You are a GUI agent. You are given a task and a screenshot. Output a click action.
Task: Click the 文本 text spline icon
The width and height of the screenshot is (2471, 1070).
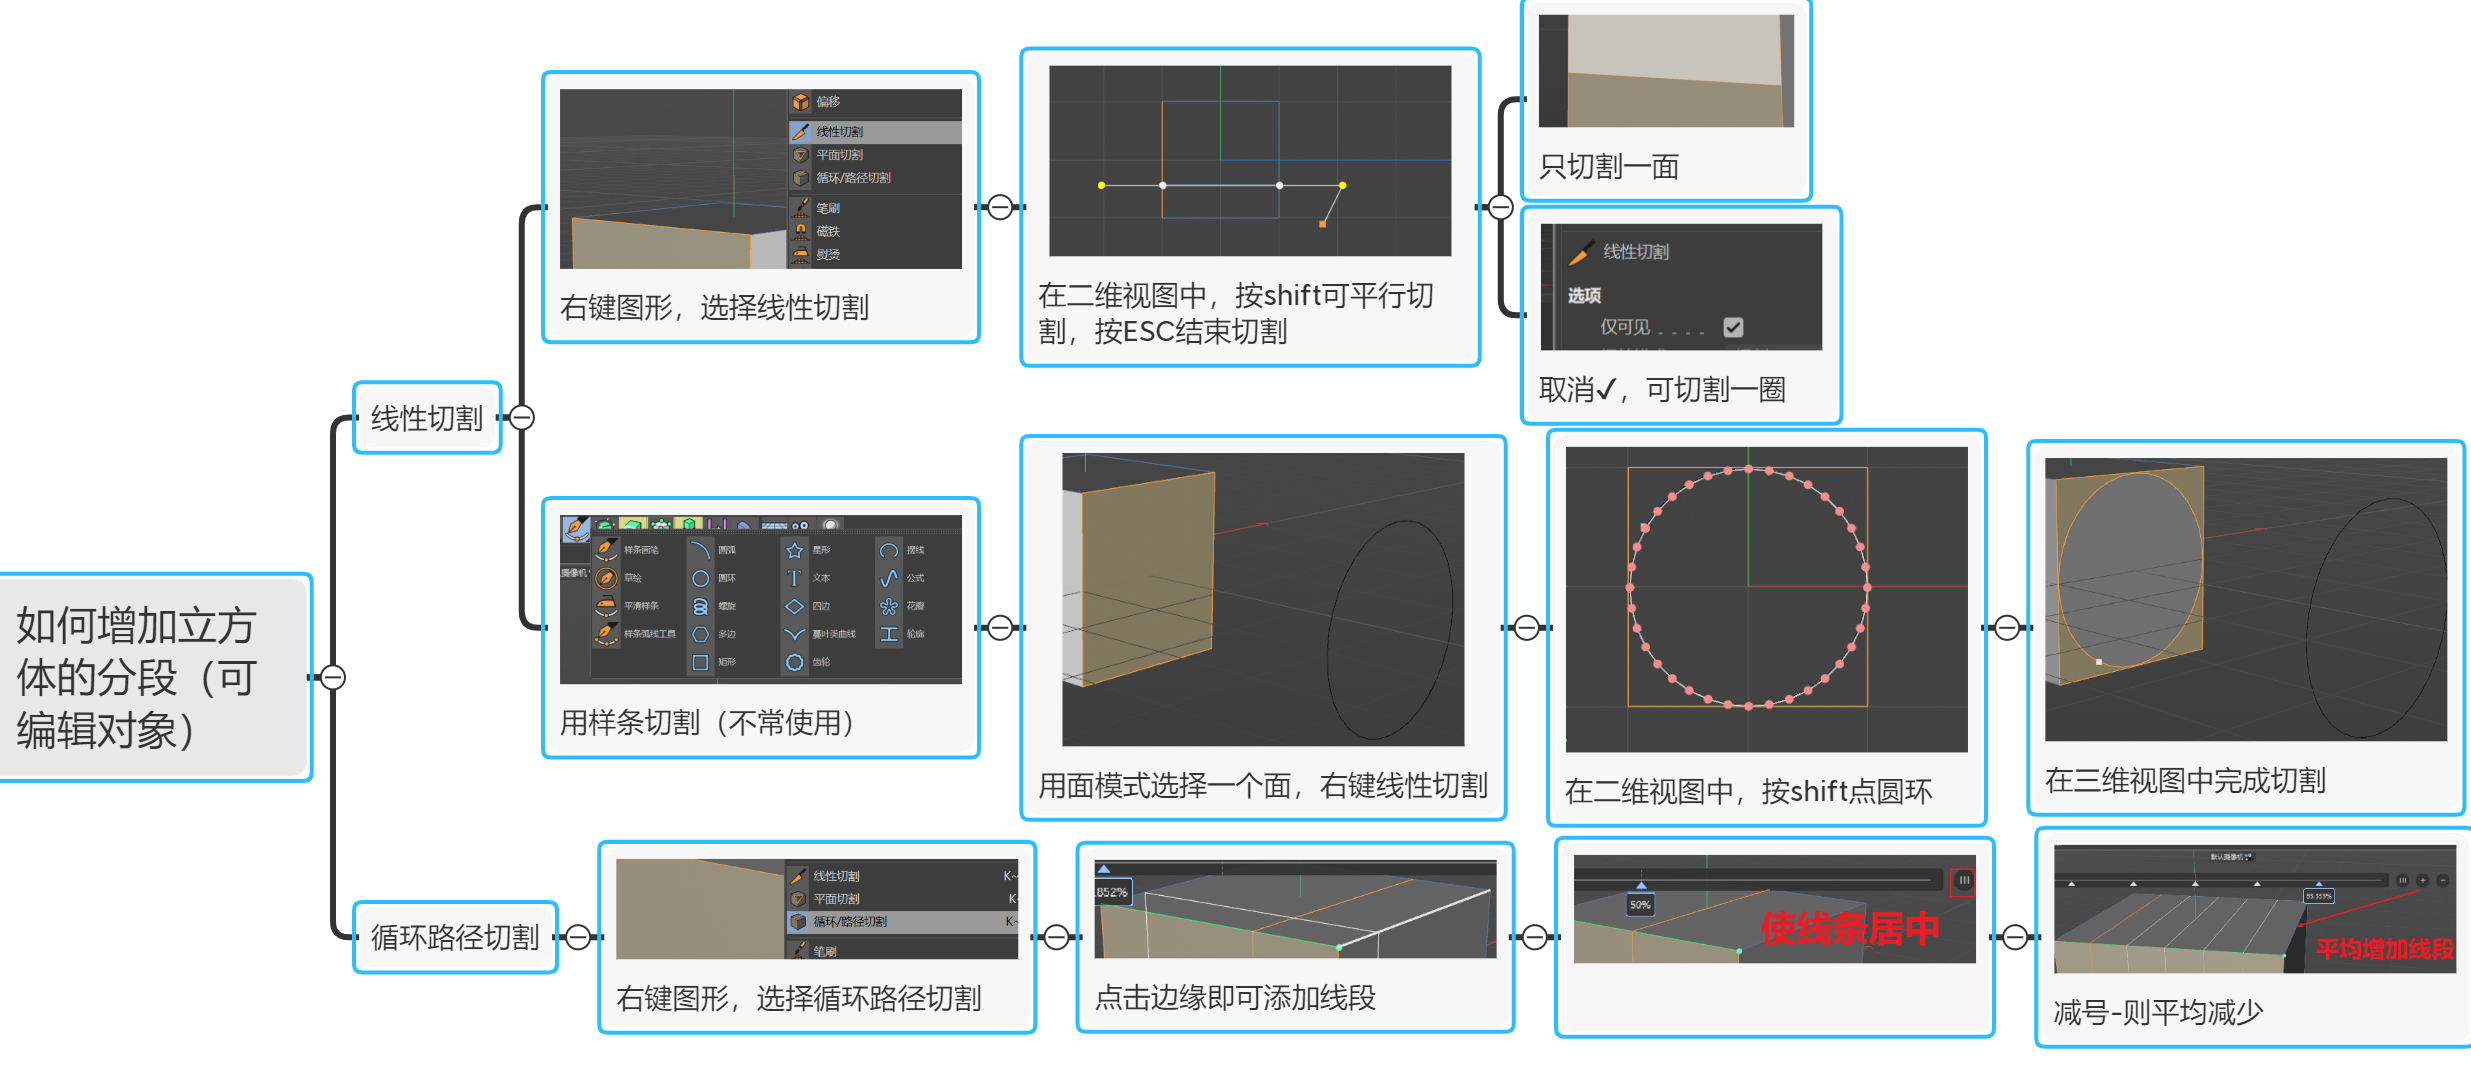tap(794, 578)
